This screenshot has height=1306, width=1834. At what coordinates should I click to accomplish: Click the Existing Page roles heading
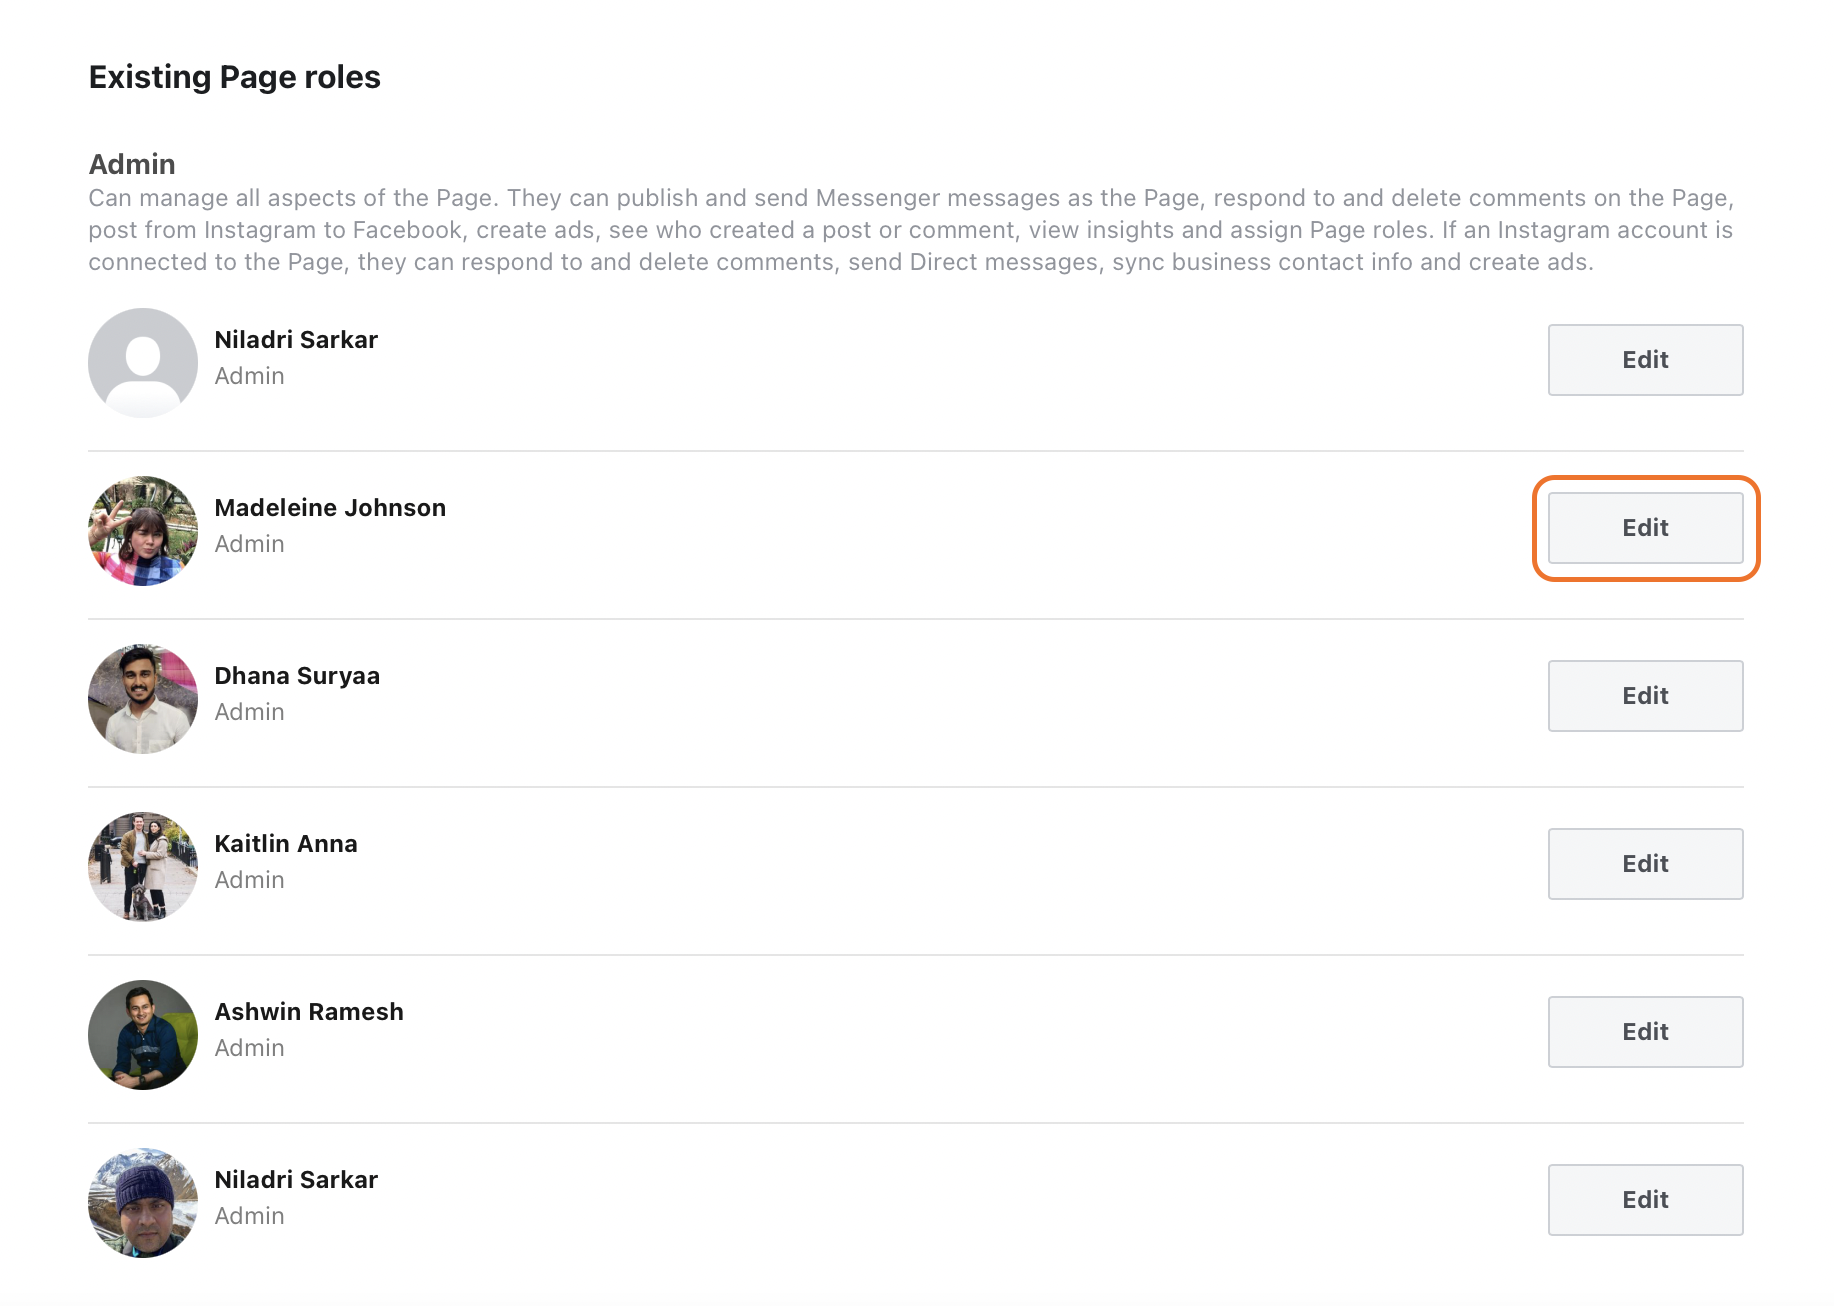tap(235, 76)
